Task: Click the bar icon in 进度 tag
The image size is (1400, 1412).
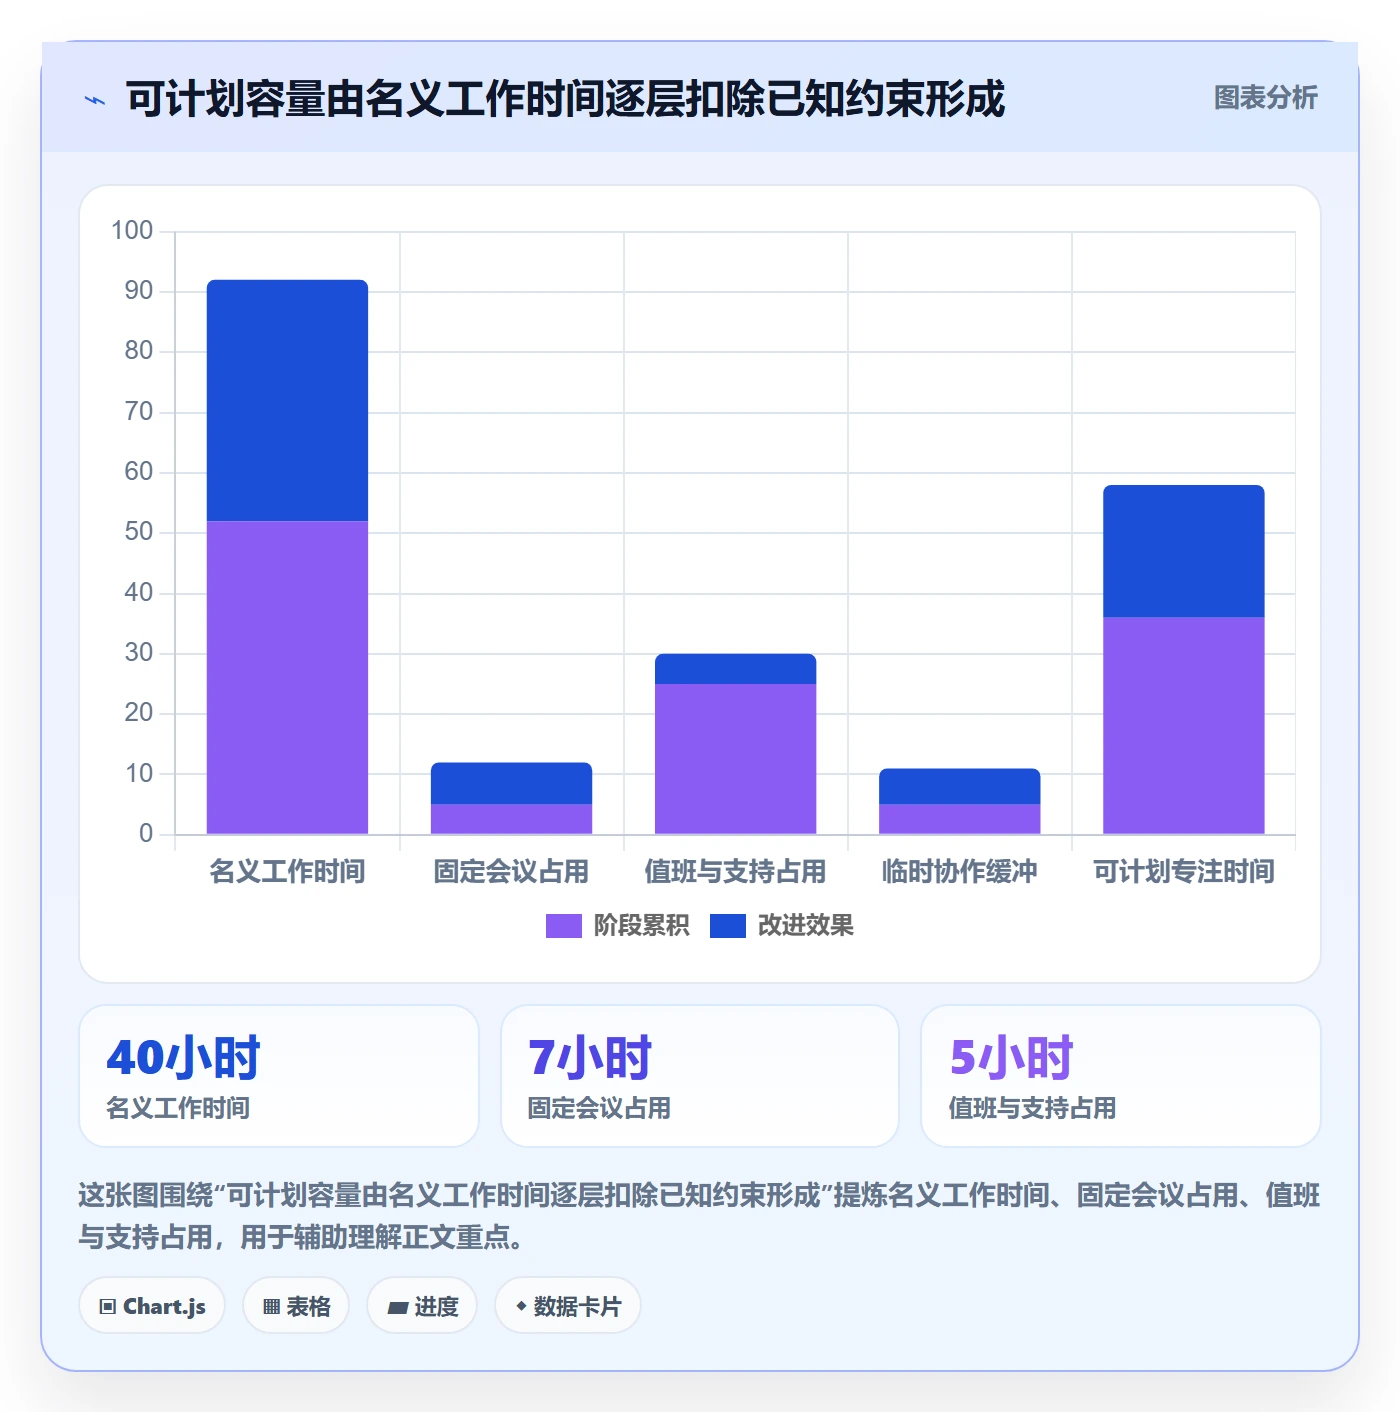Action: (x=397, y=1307)
